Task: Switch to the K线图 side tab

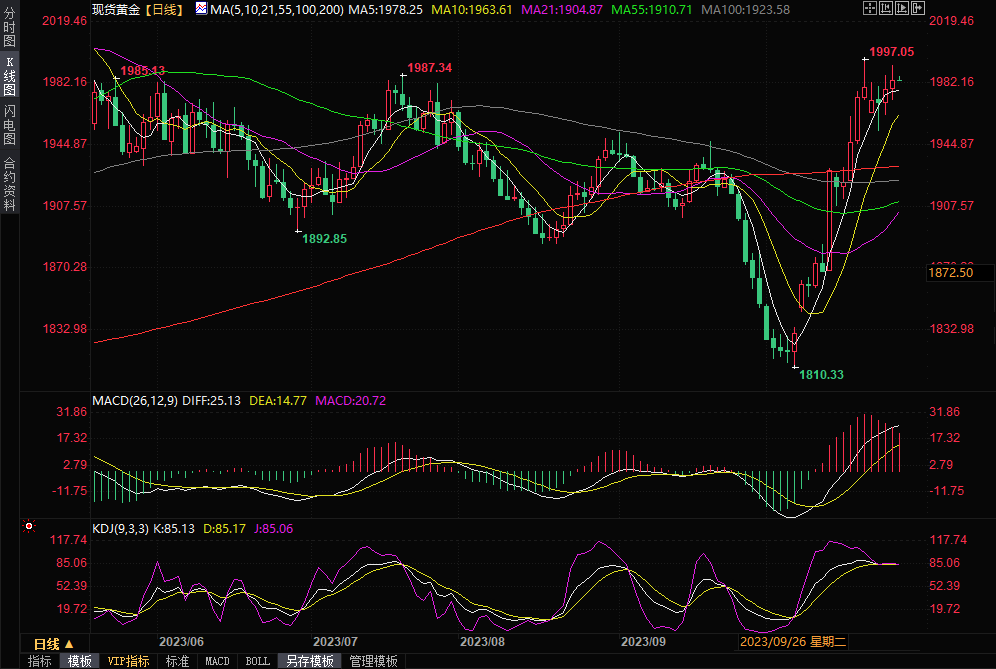Action: click(x=9, y=77)
